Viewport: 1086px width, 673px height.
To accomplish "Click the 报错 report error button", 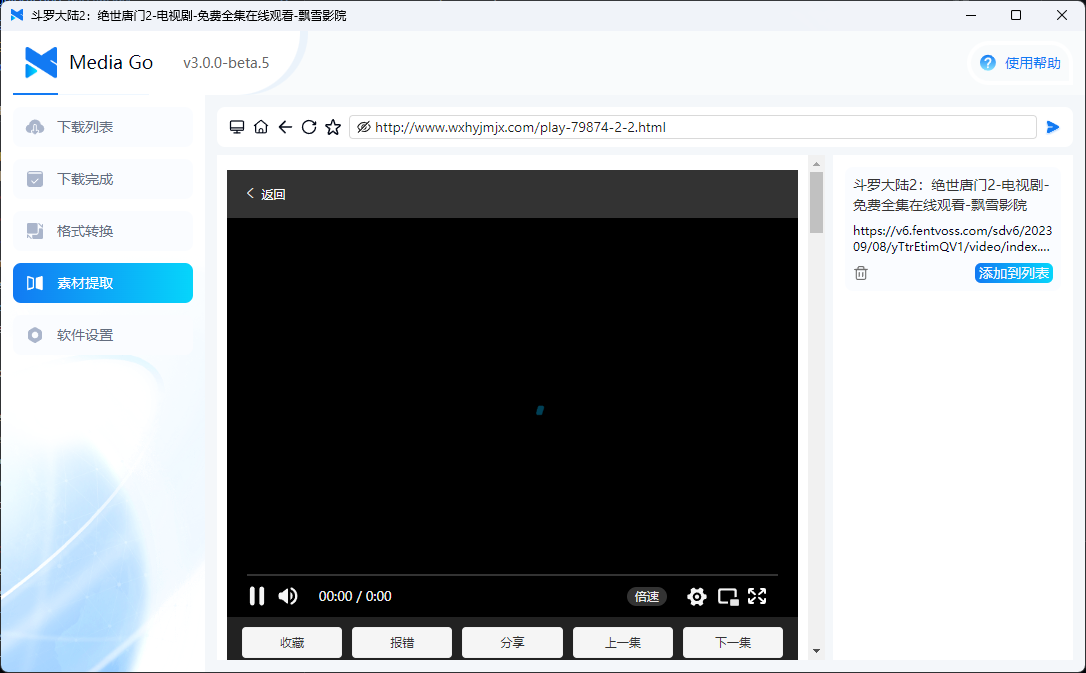I will [402, 643].
